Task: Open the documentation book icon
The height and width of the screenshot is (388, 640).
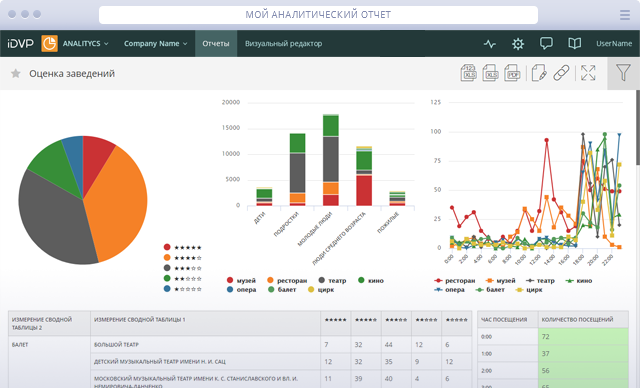Action: coord(575,43)
